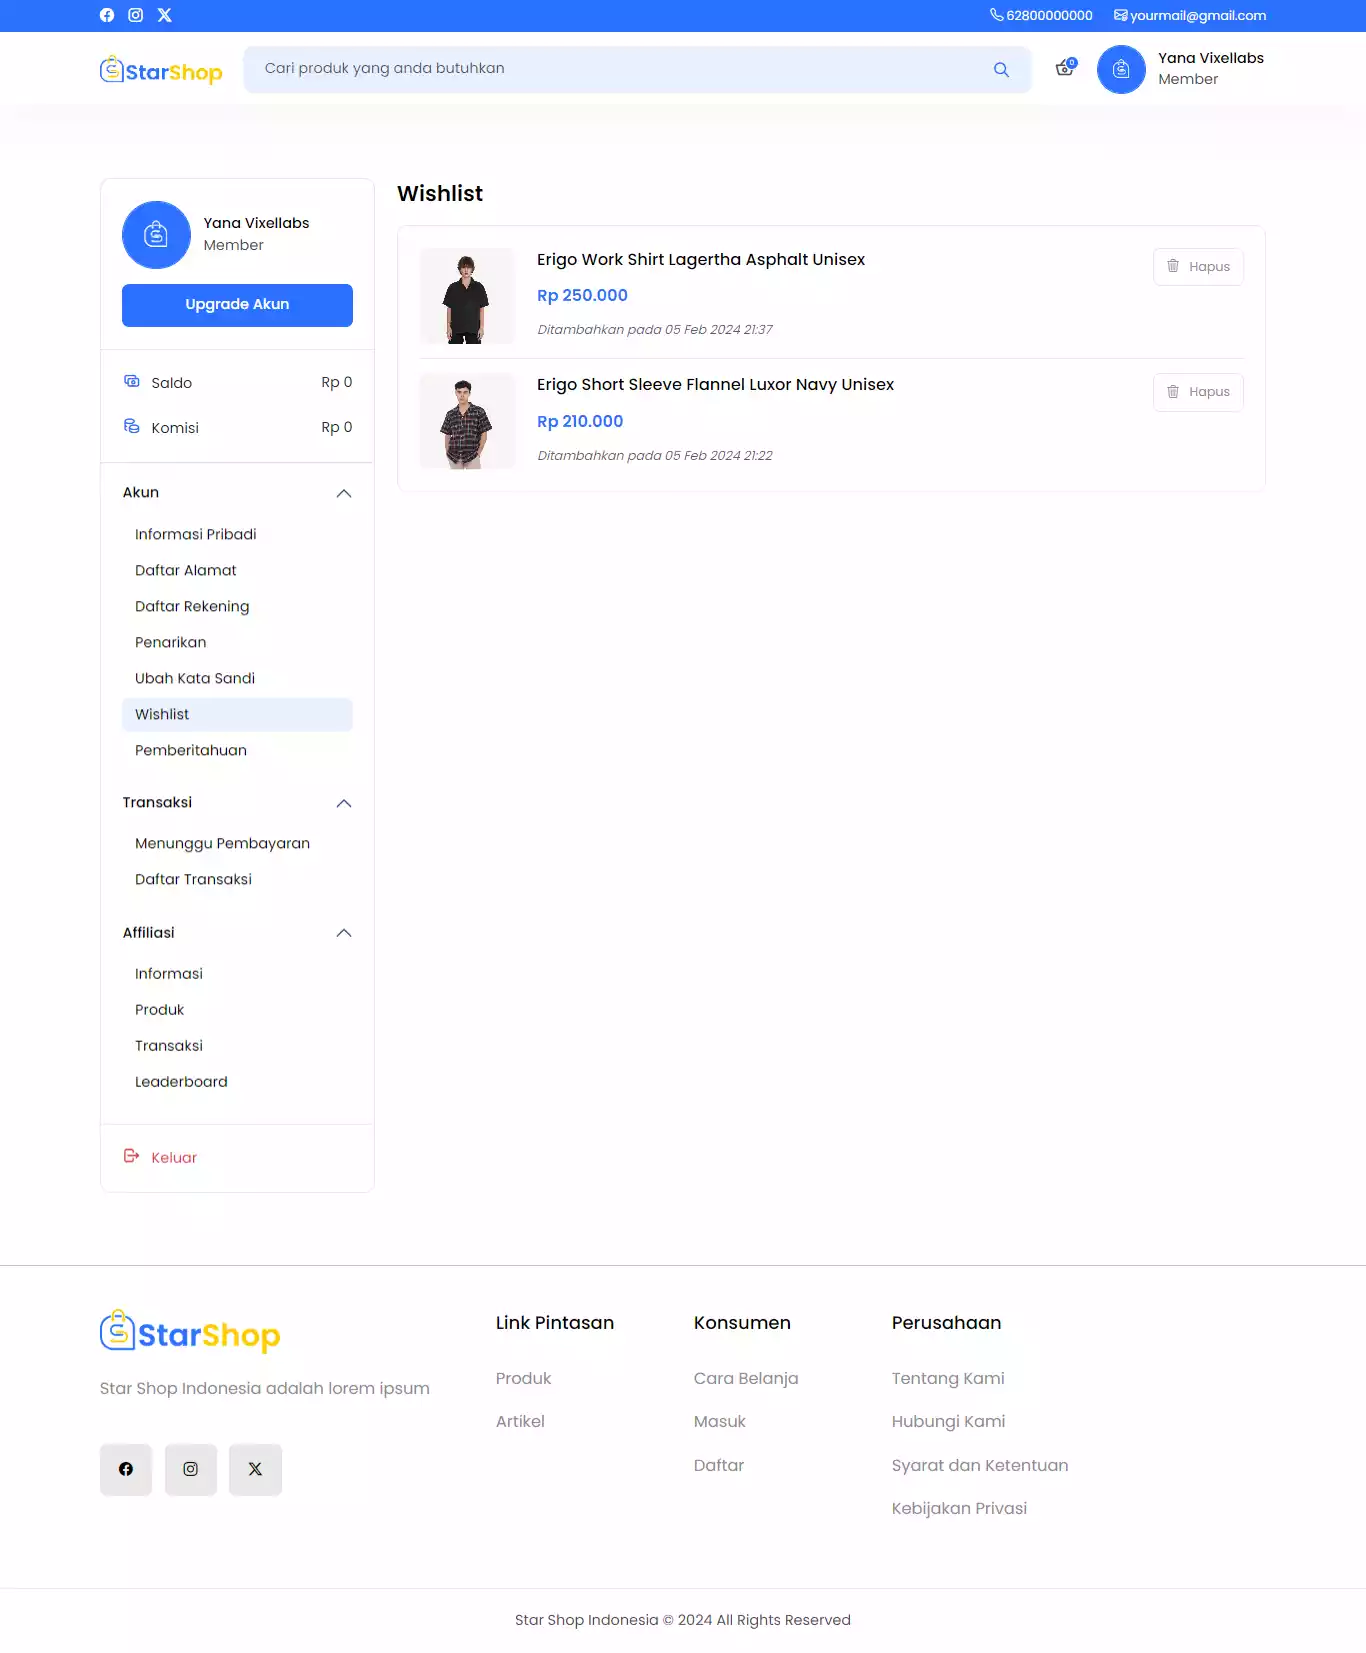The height and width of the screenshot is (1653, 1366).
Task: Click the product search input field
Action: coord(620,69)
